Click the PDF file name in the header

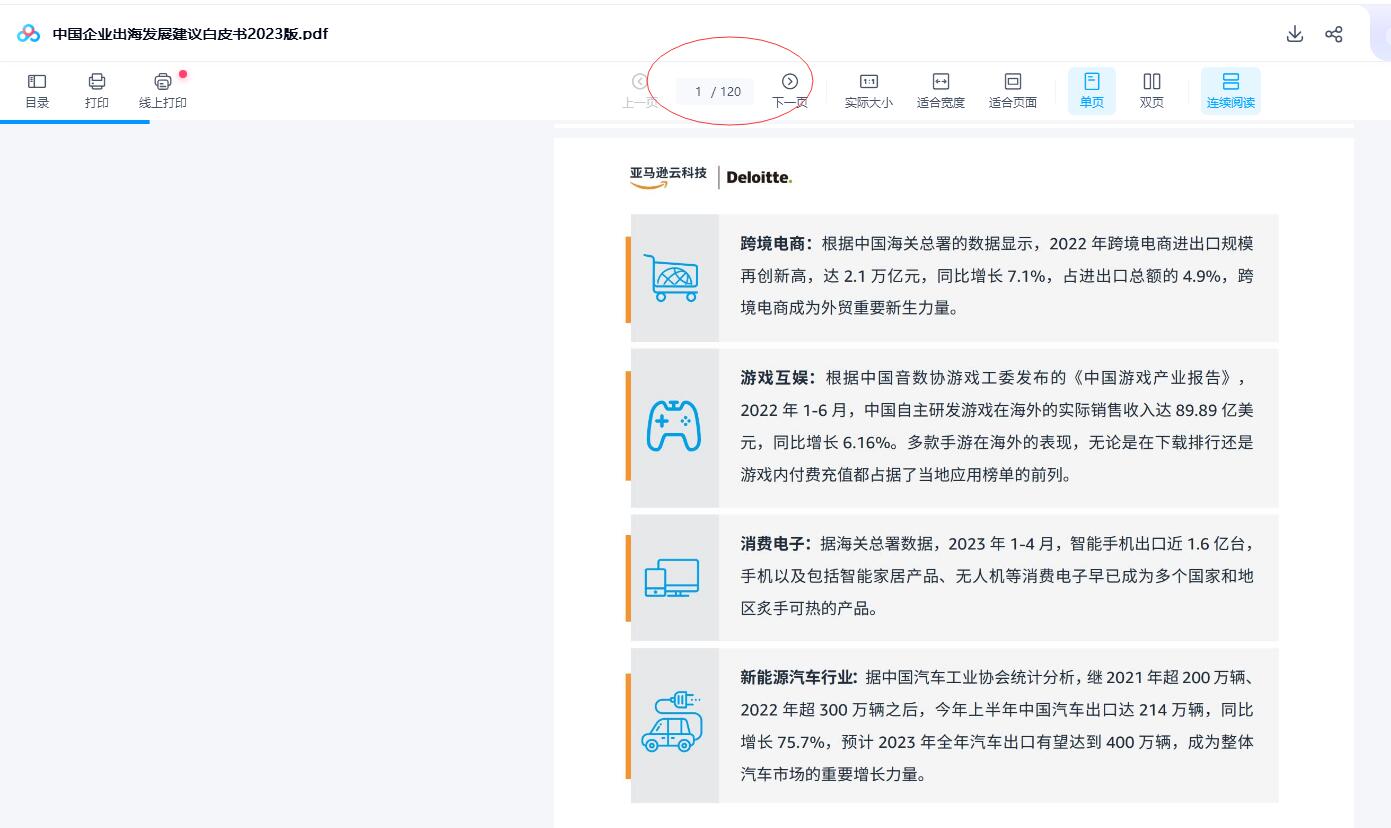[x=187, y=33]
